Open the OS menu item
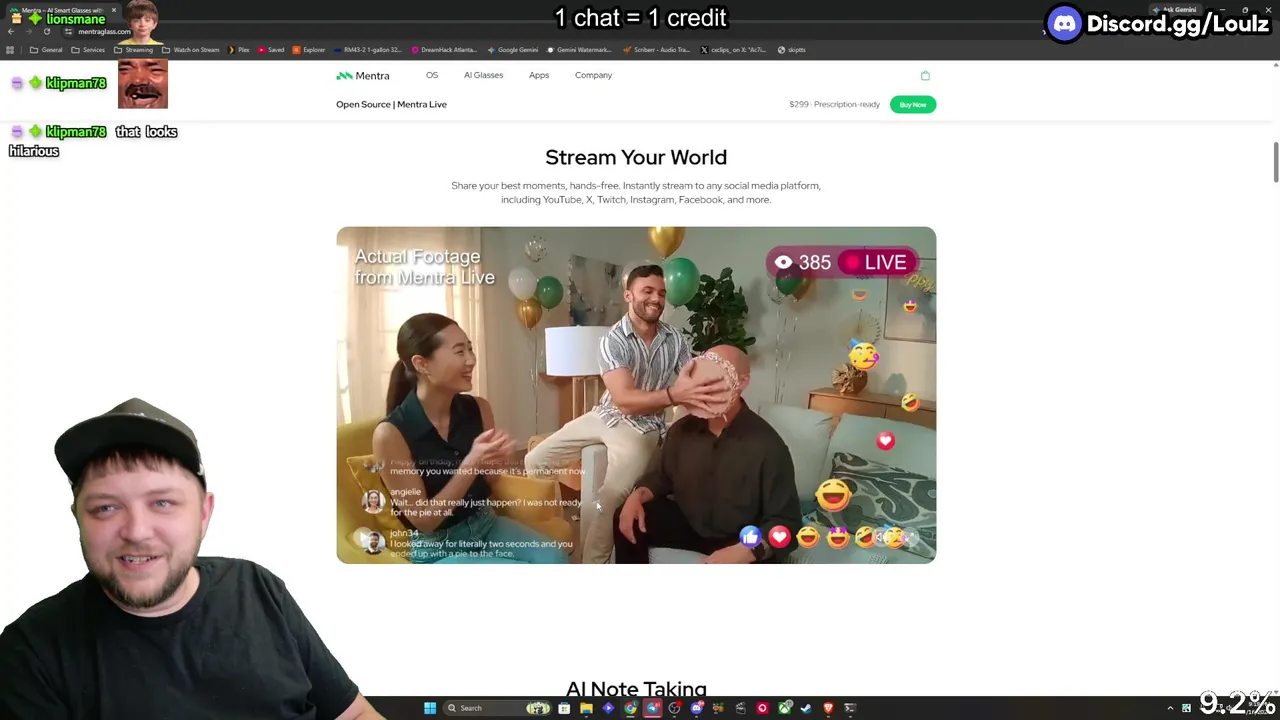The image size is (1280, 720). (x=432, y=75)
